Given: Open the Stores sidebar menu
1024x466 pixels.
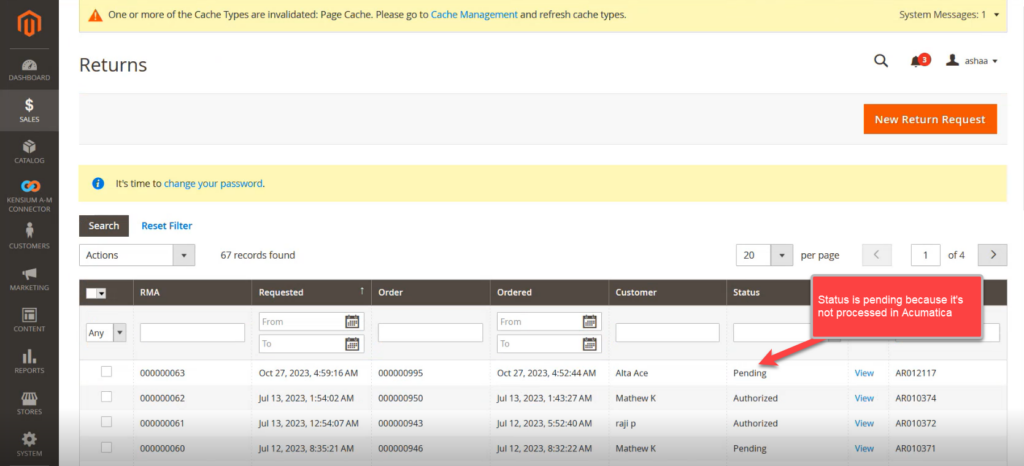Looking at the screenshot, I should pyautogui.click(x=29, y=403).
